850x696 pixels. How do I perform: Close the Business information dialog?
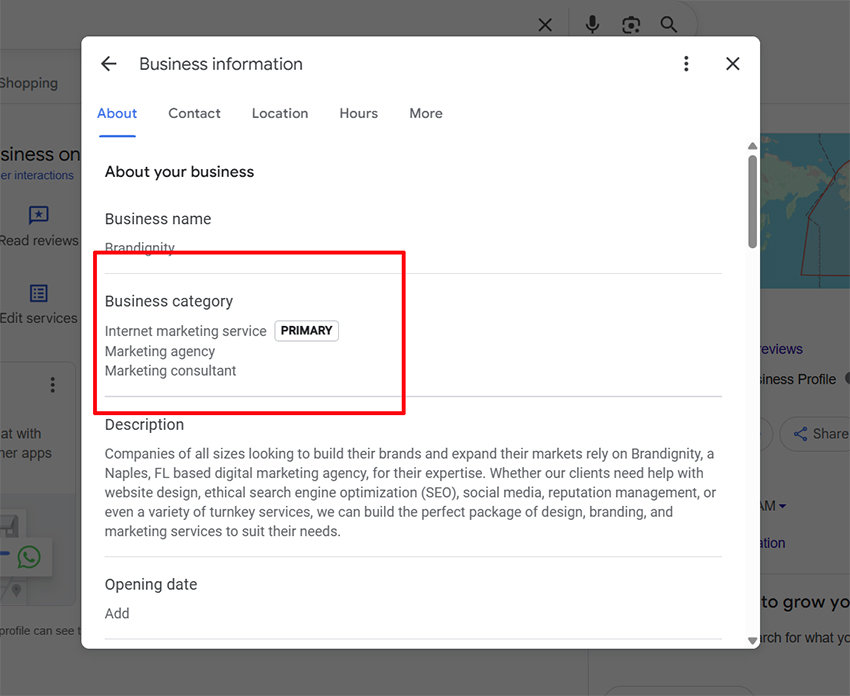[733, 64]
